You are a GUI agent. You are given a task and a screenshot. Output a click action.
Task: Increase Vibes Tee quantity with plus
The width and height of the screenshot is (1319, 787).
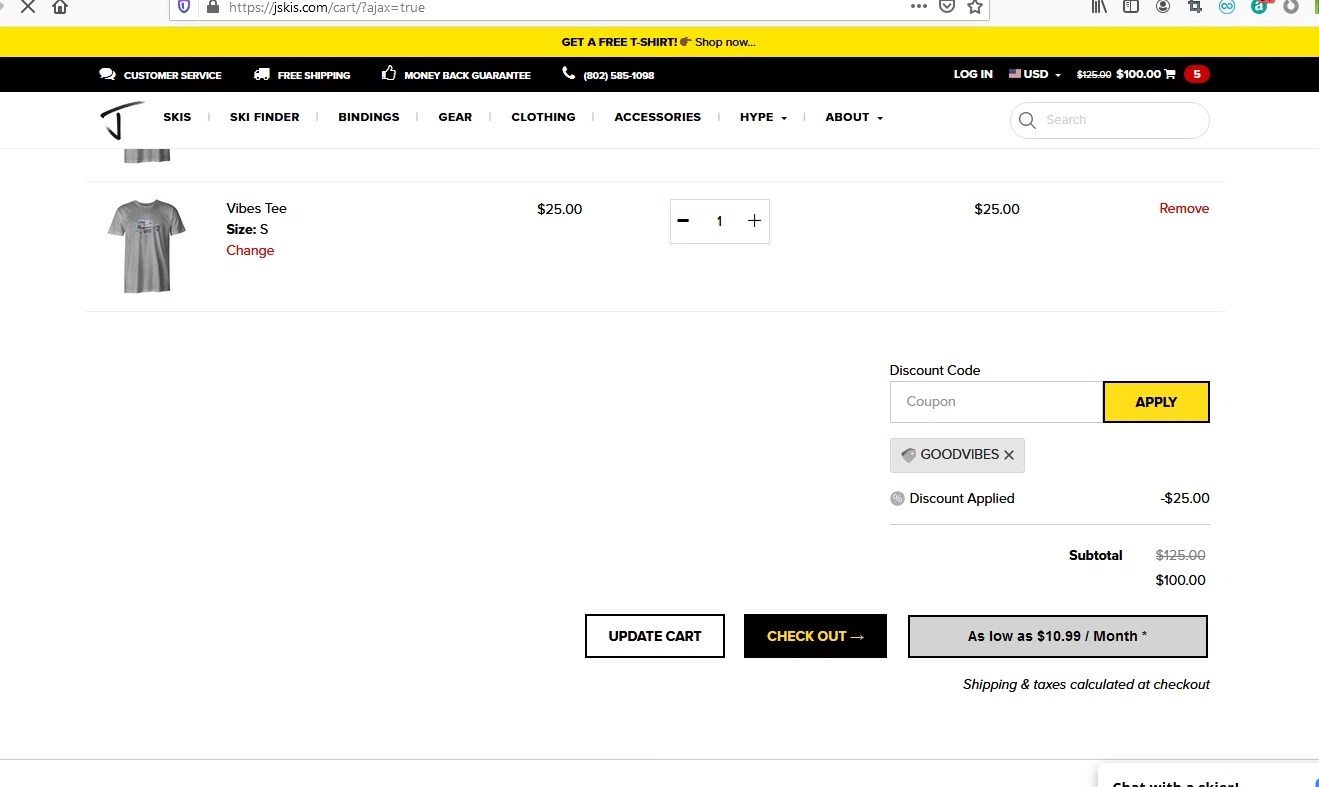coord(754,221)
